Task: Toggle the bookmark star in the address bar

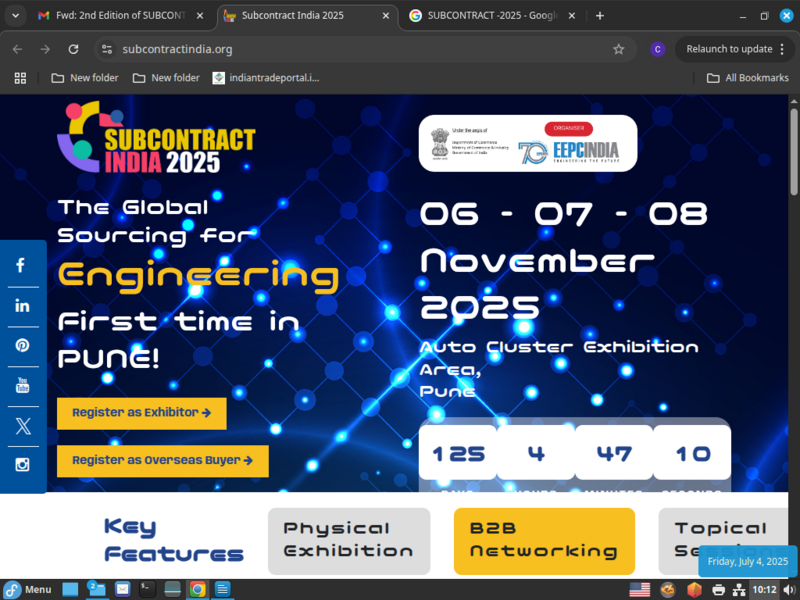Action: coord(620,48)
